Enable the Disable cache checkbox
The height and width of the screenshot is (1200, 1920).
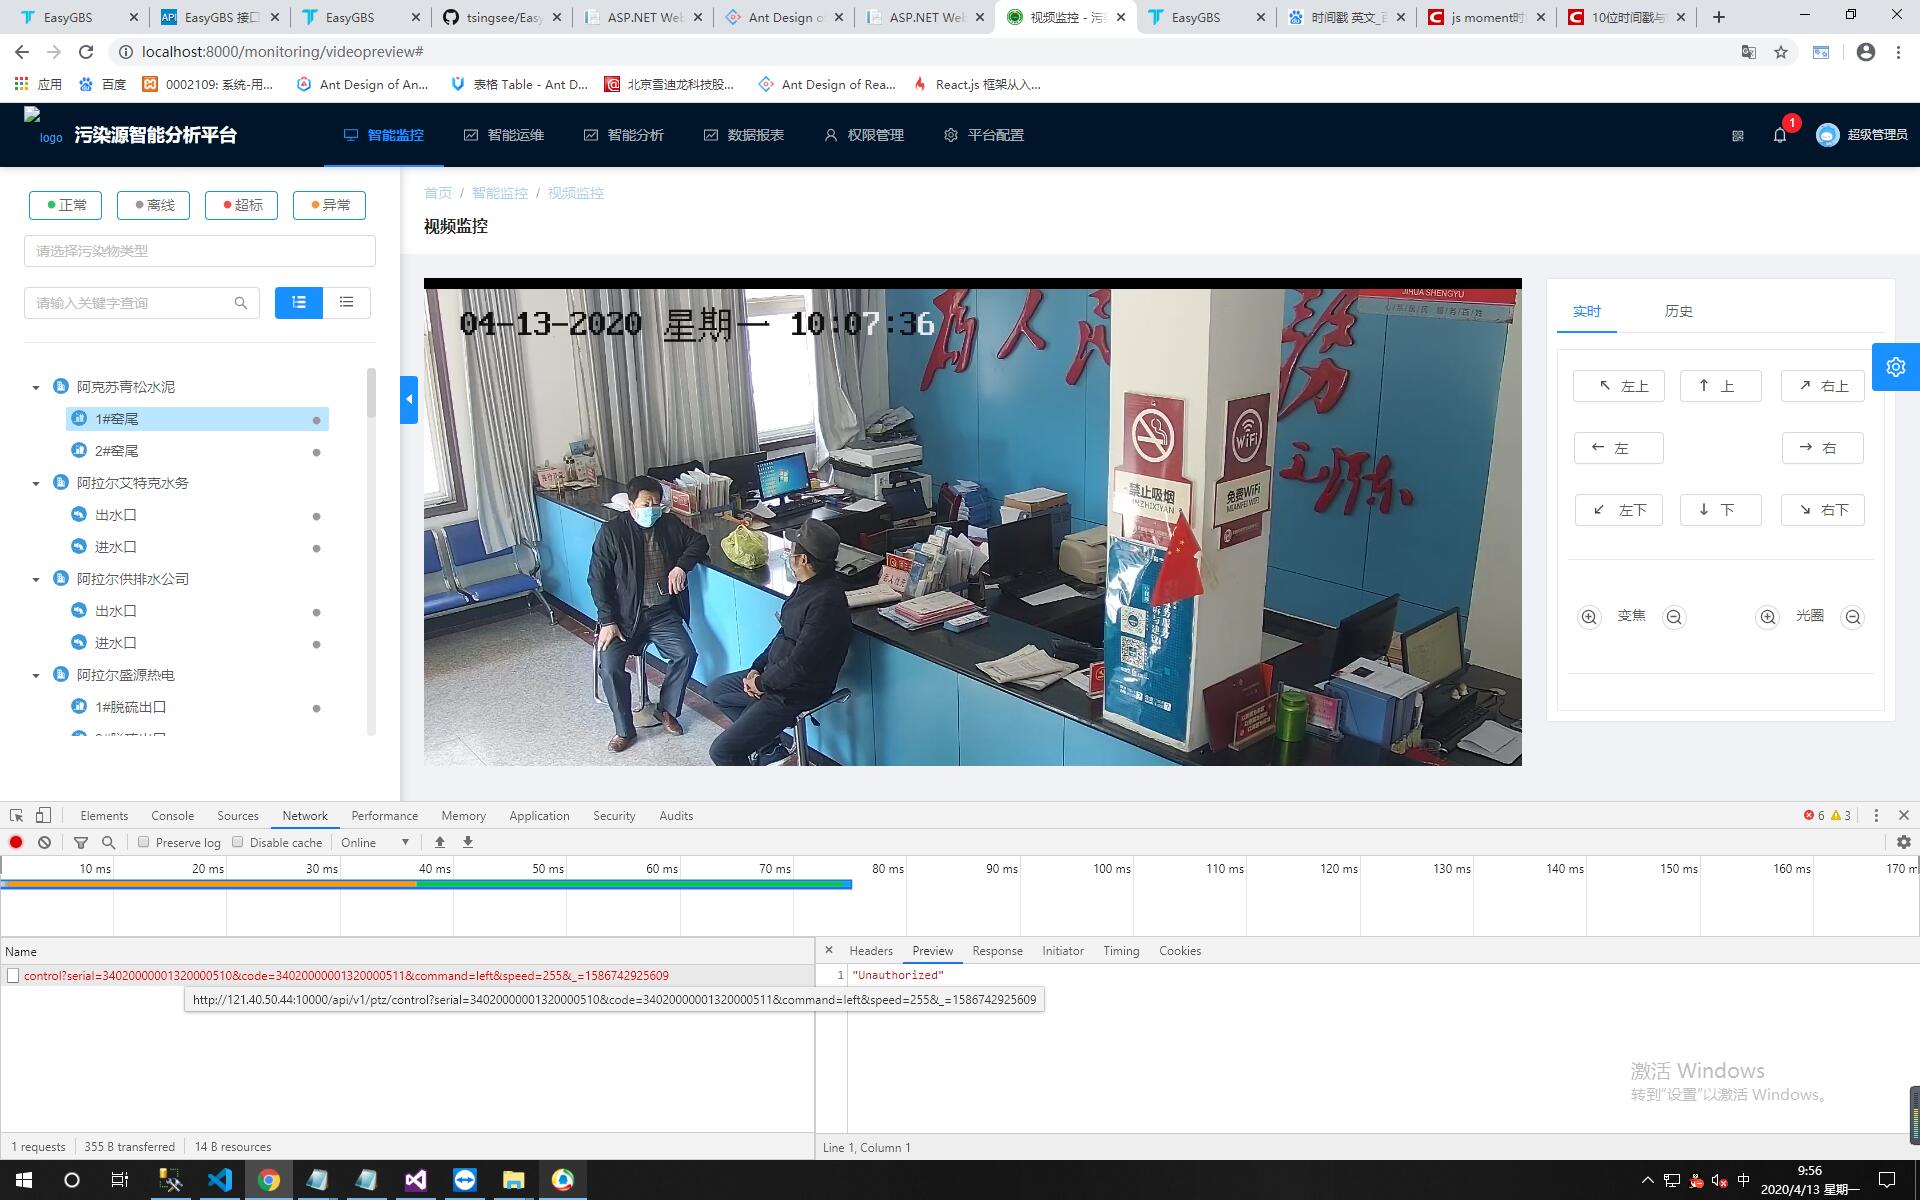pos(238,842)
